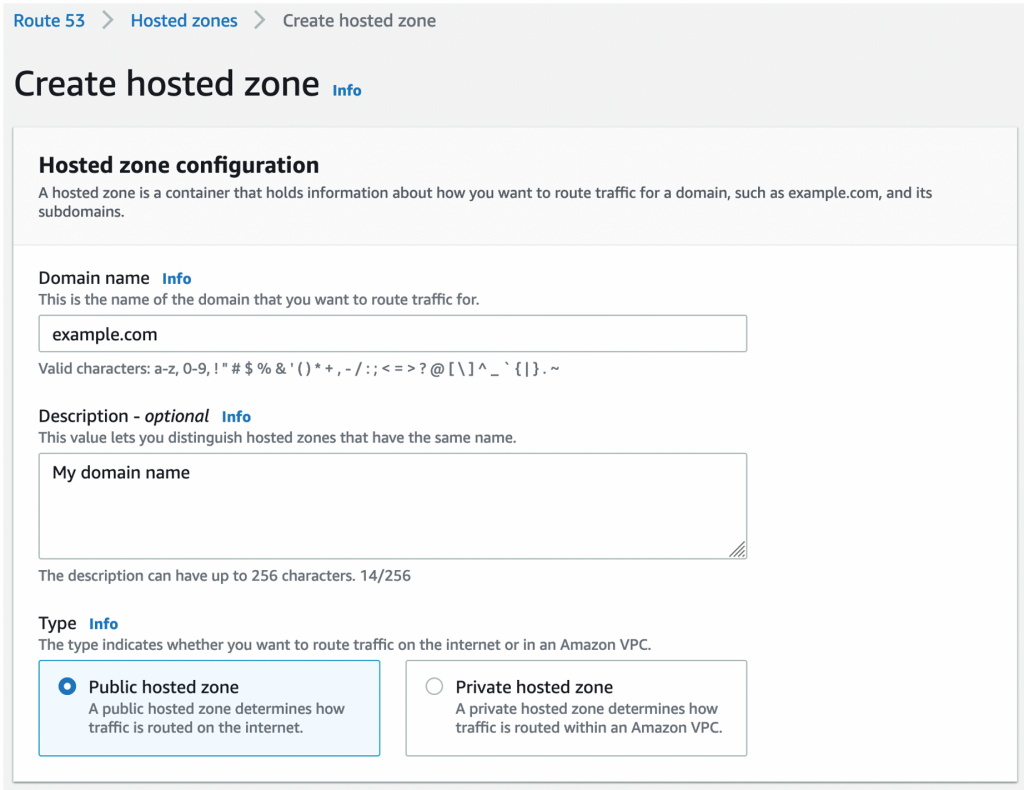1024x790 pixels.
Task: Click the Create hosted zone breadcrumb entry
Action: [358, 20]
